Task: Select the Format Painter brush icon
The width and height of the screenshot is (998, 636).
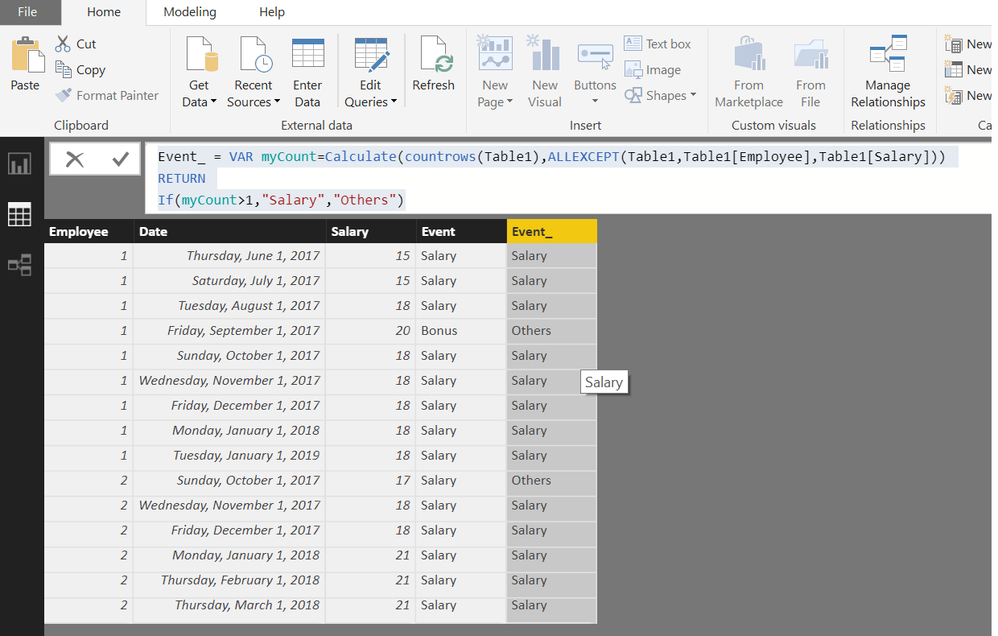Action: [64, 95]
